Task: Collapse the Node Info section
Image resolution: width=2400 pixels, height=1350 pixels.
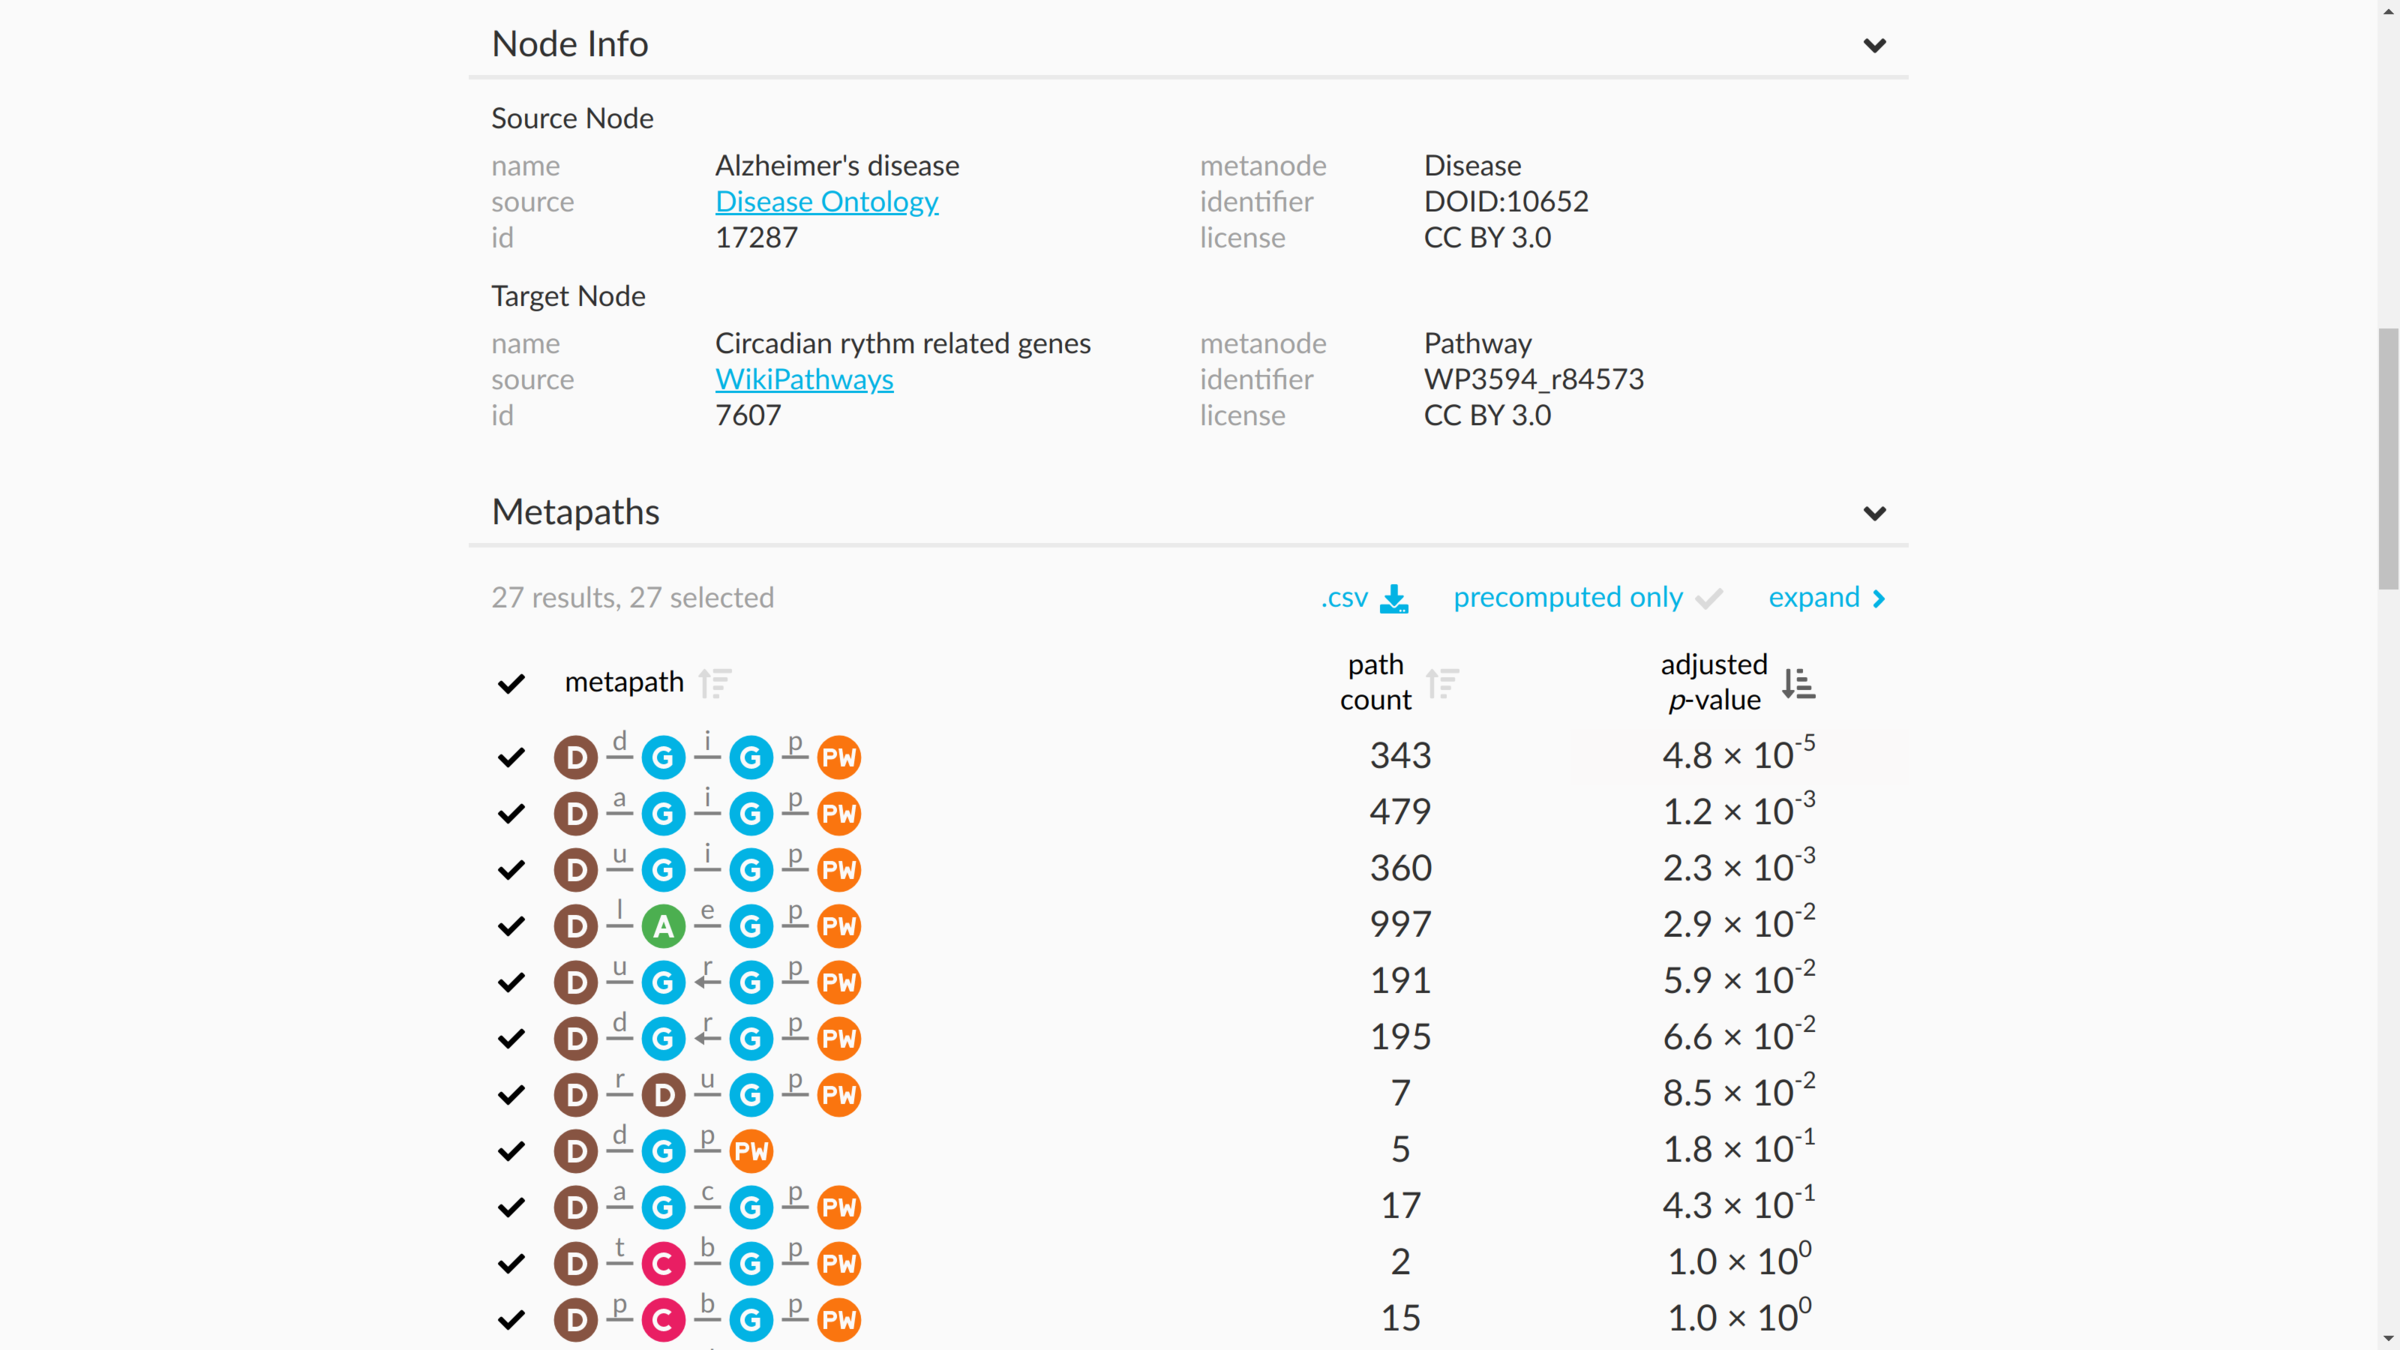Action: click(1874, 45)
